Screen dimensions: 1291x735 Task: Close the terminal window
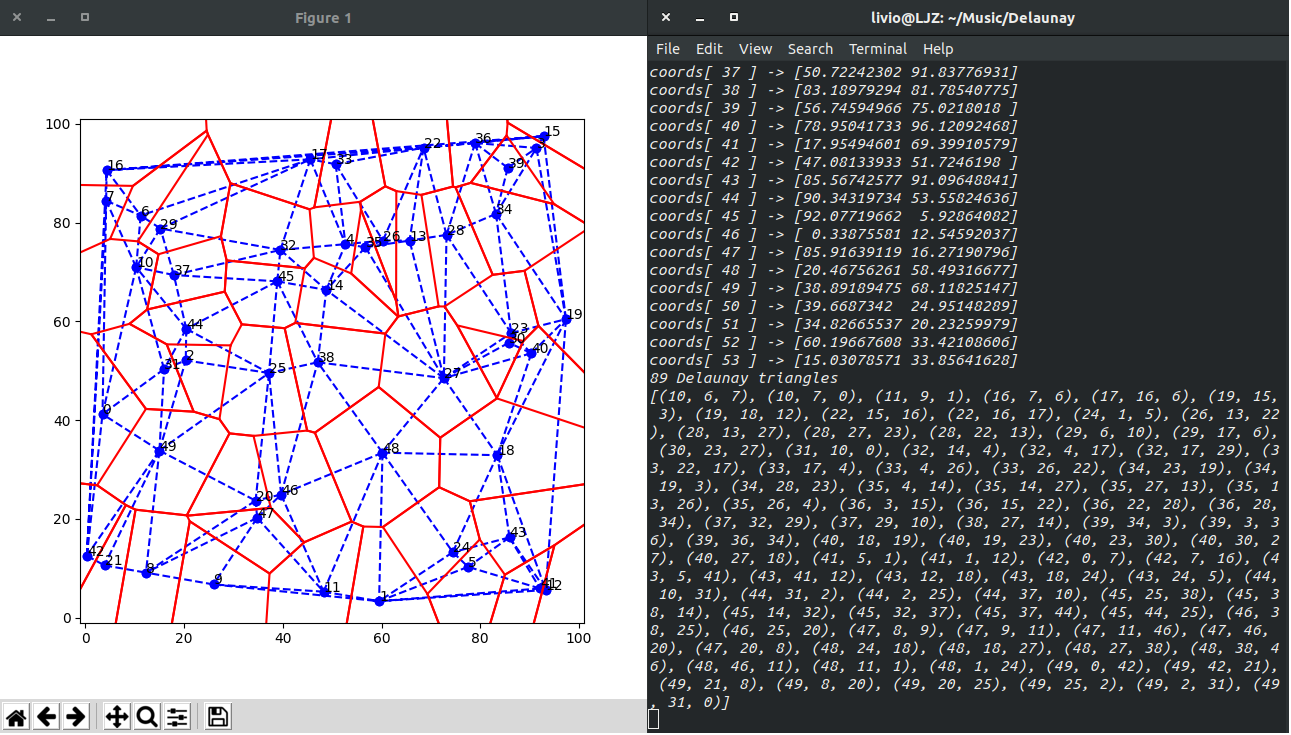click(x=666, y=17)
